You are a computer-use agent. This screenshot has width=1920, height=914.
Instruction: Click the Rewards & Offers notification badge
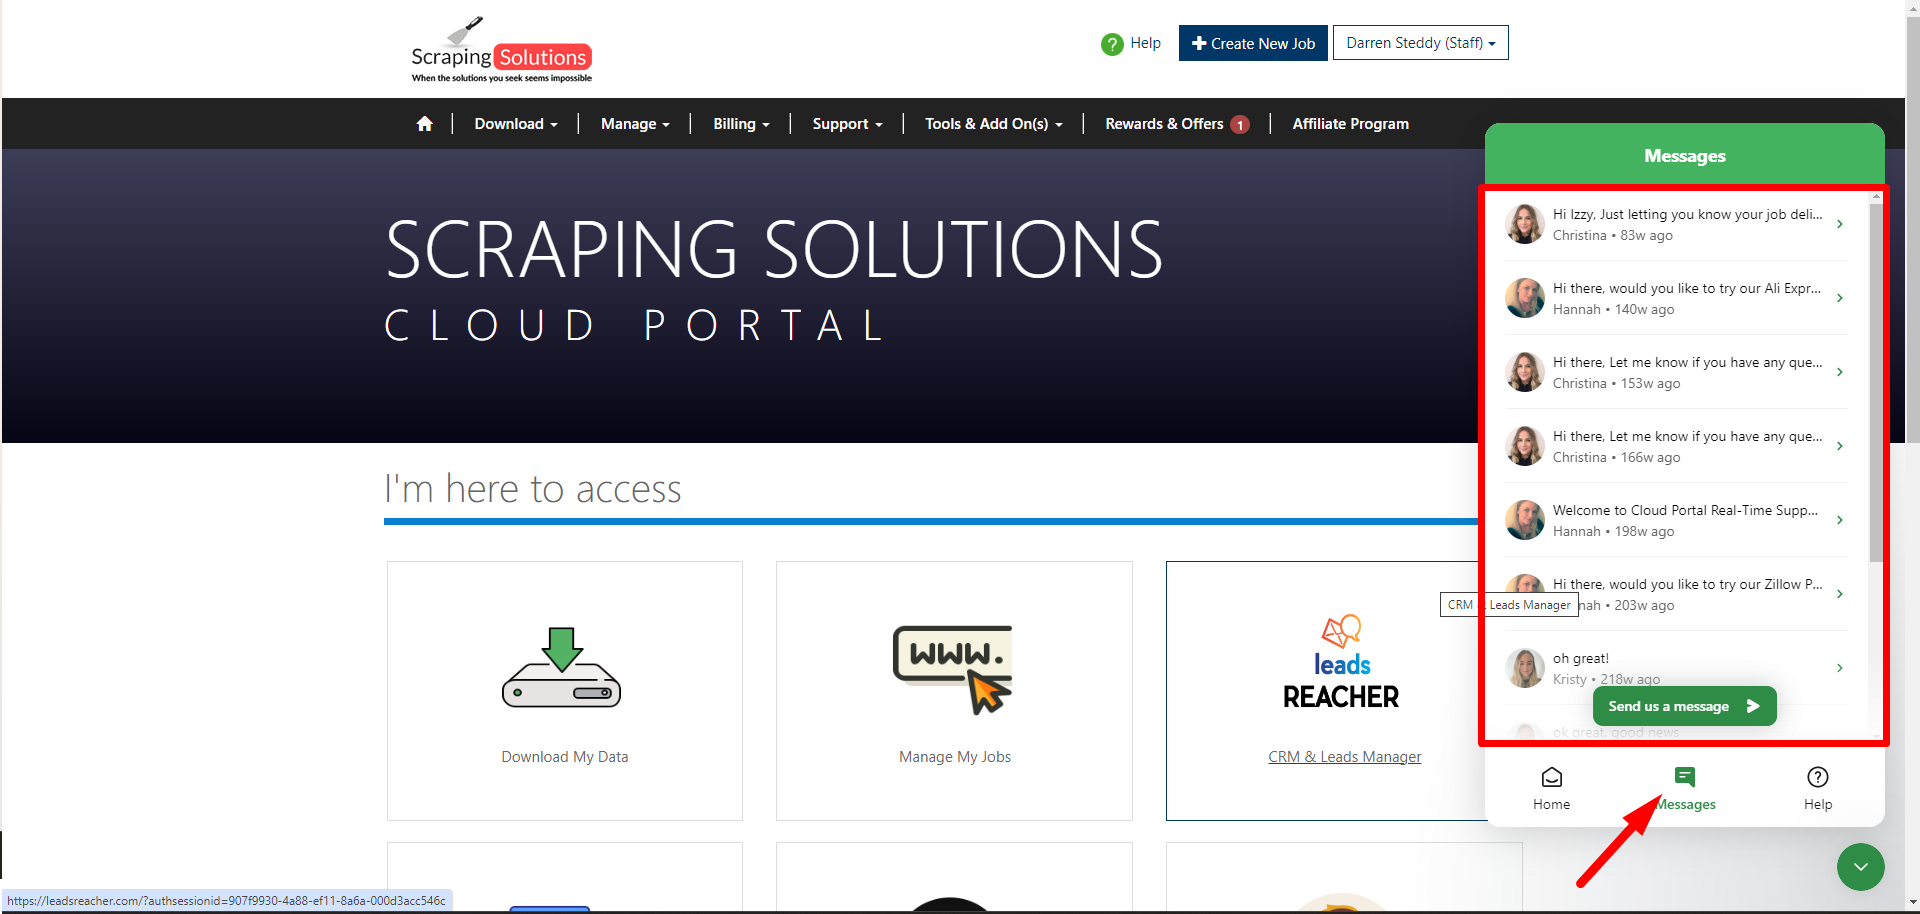(1240, 125)
